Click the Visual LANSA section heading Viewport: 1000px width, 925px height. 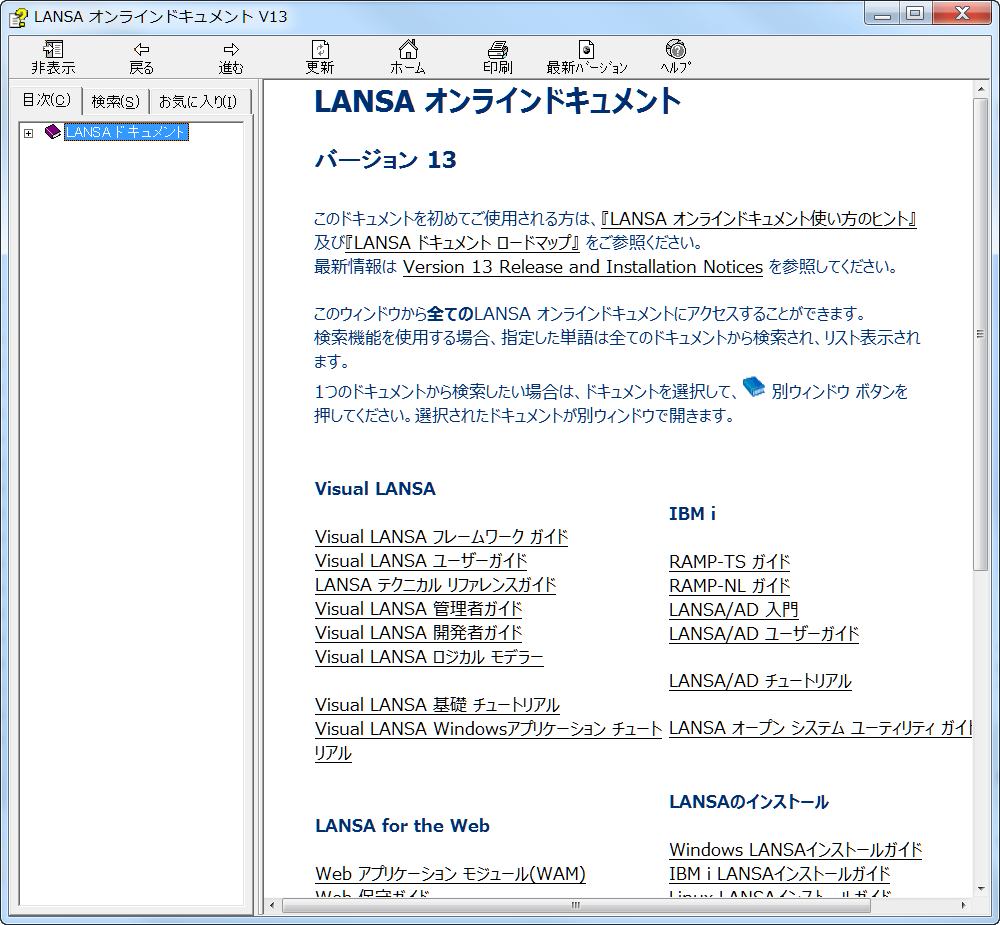tap(375, 489)
